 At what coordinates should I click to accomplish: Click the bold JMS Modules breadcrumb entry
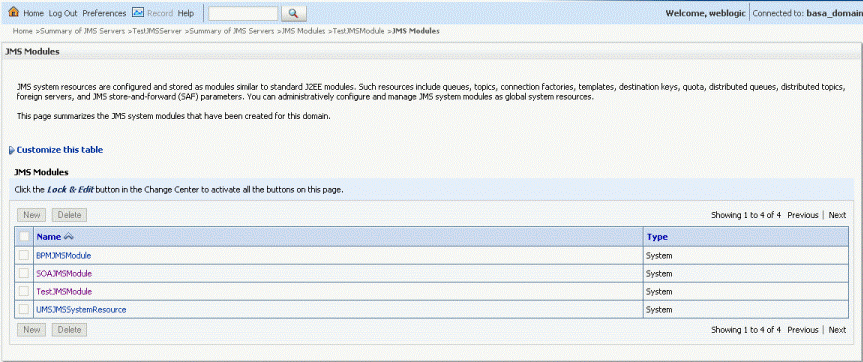point(416,31)
